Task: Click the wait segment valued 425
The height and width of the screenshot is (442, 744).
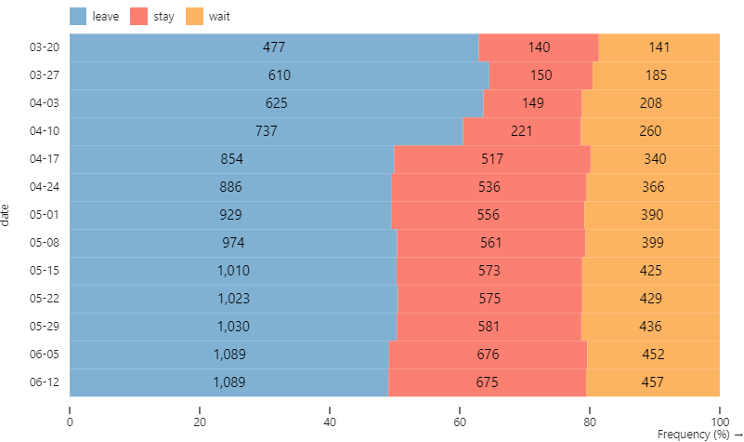Action: [x=650, y=270]
